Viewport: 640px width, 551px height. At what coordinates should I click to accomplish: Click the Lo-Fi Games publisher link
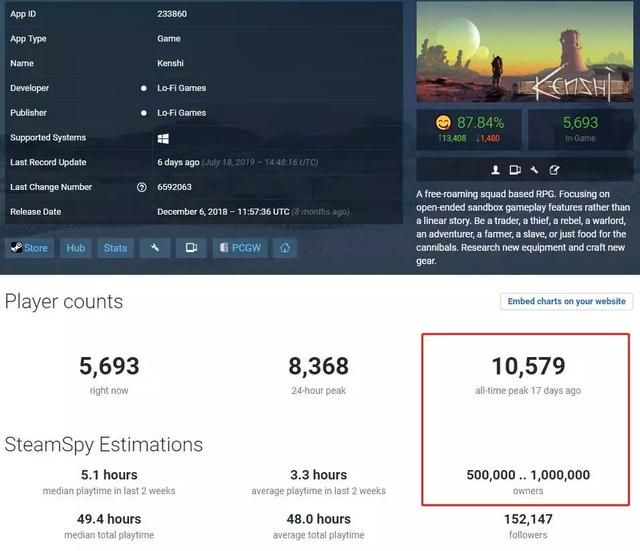182,113
